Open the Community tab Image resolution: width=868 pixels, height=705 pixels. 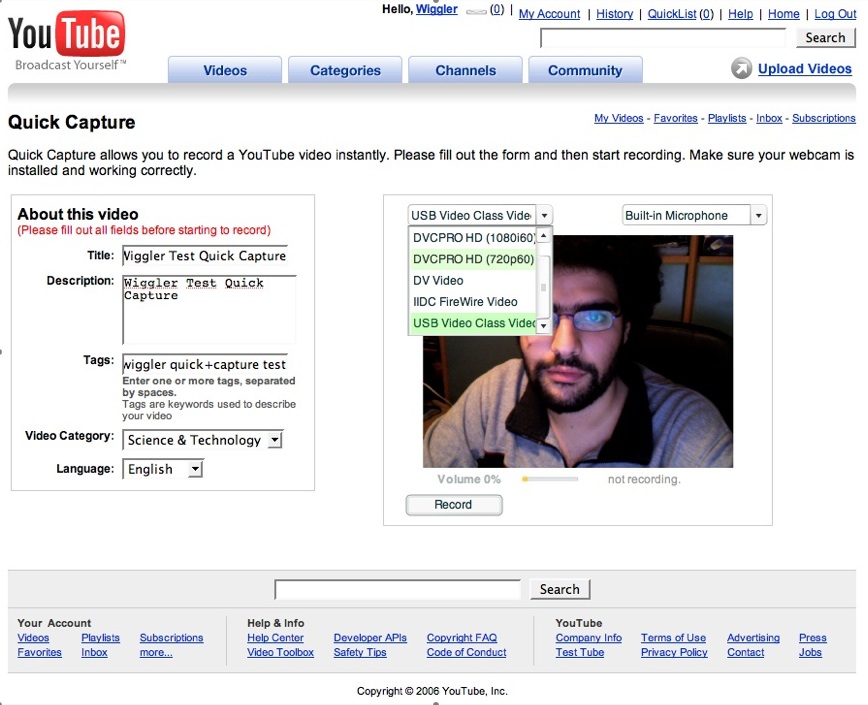[x=585, y=70]
